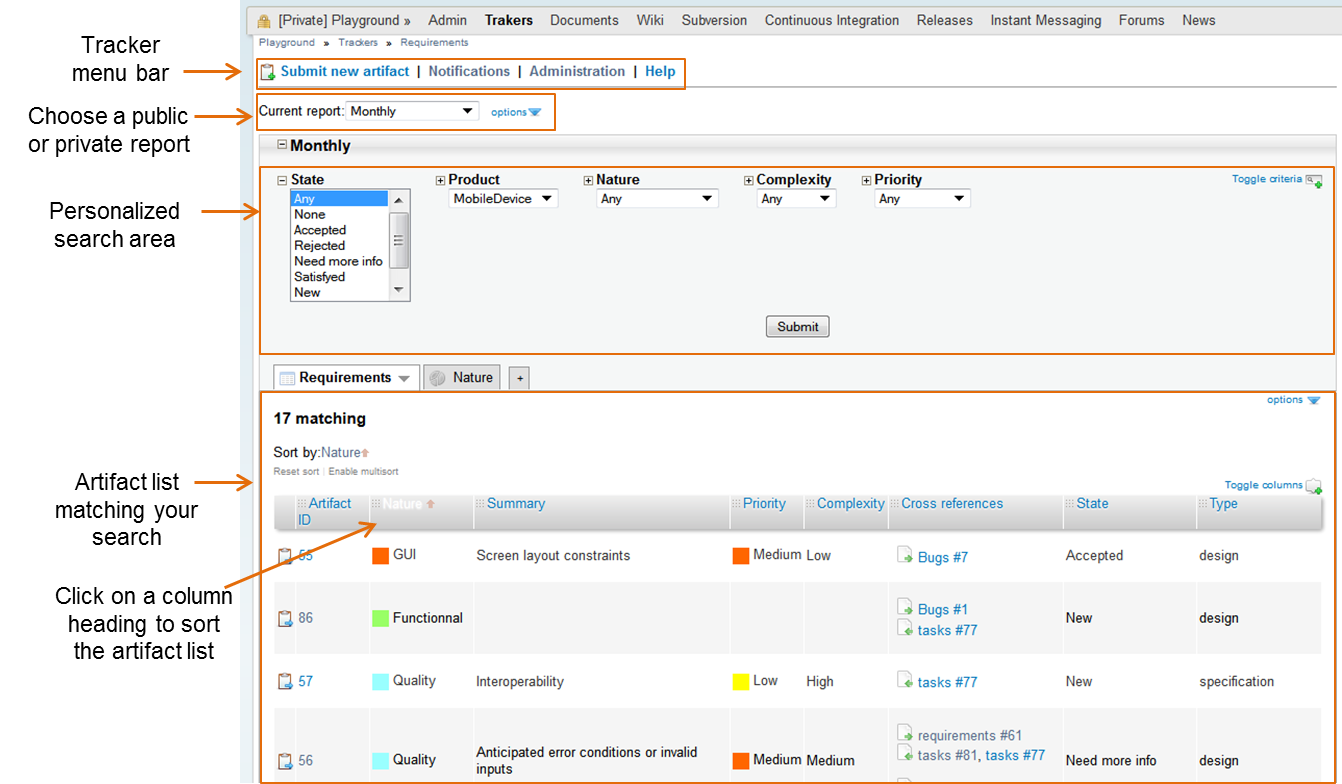Click the Playground project lock icon

pyautogui.click(x=264, y=21)
